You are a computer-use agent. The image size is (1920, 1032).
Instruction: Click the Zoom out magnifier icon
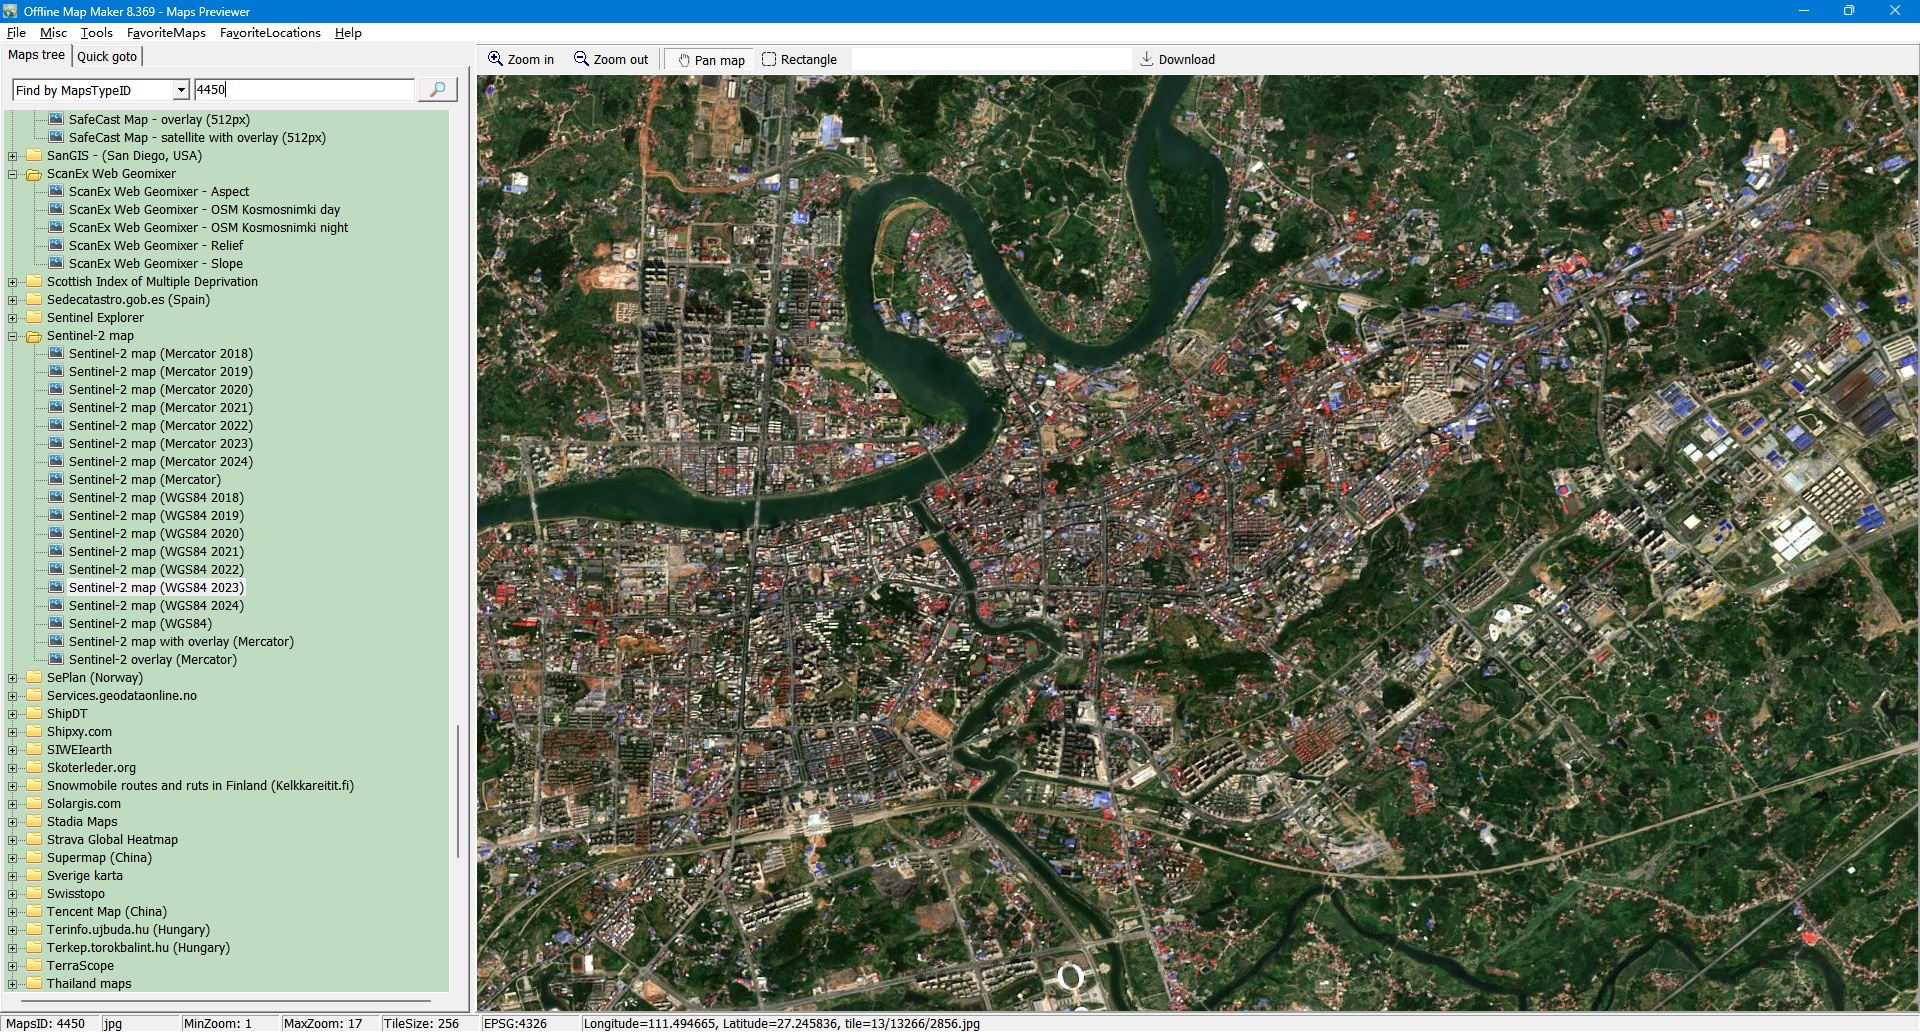pos(581,59)
